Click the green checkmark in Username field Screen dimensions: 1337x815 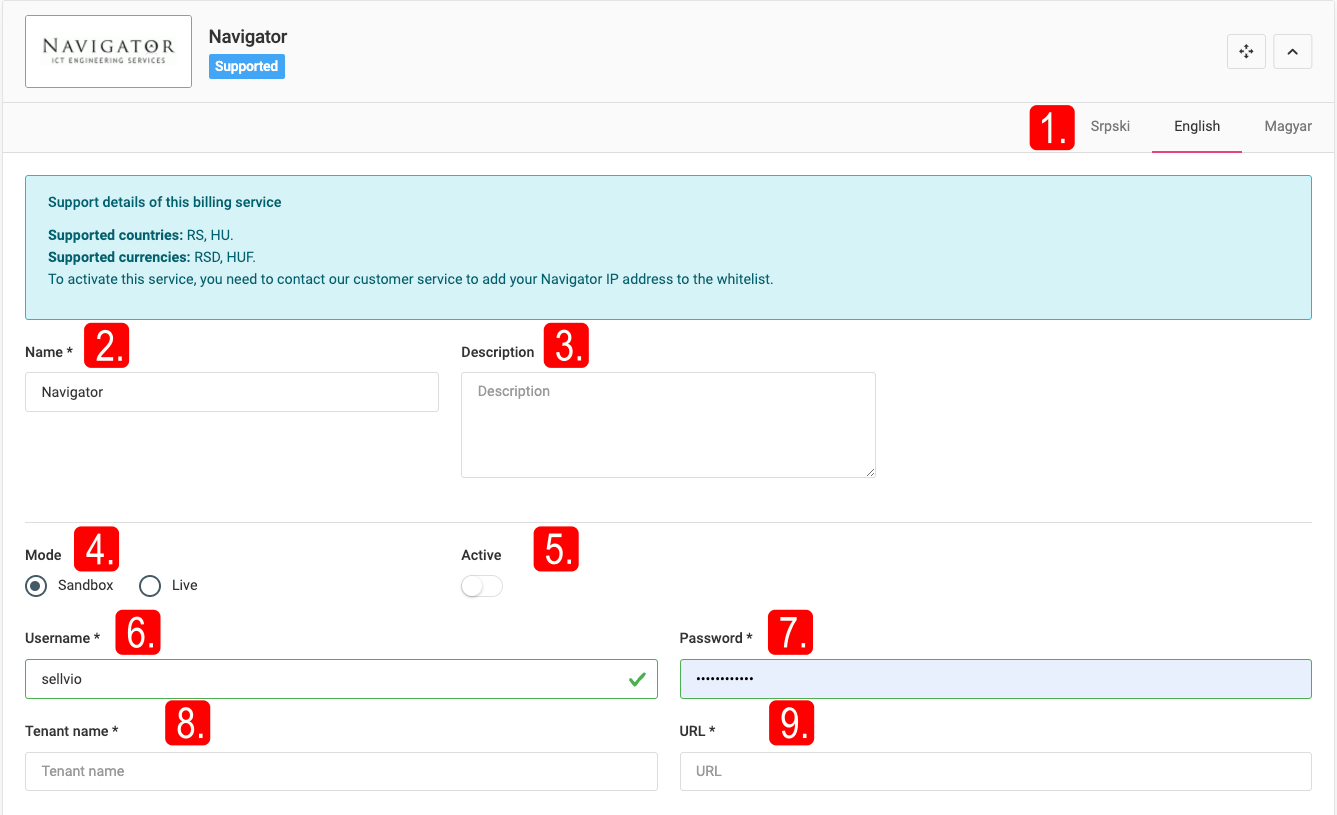coord(637,680)
